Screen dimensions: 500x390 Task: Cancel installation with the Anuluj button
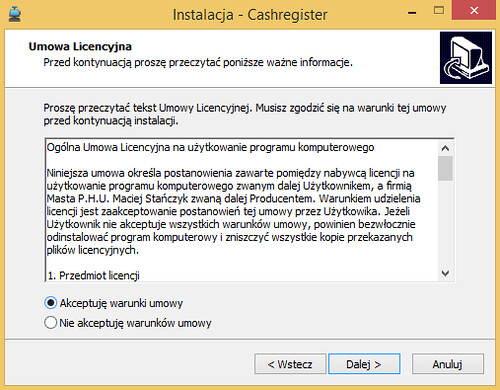448,364
